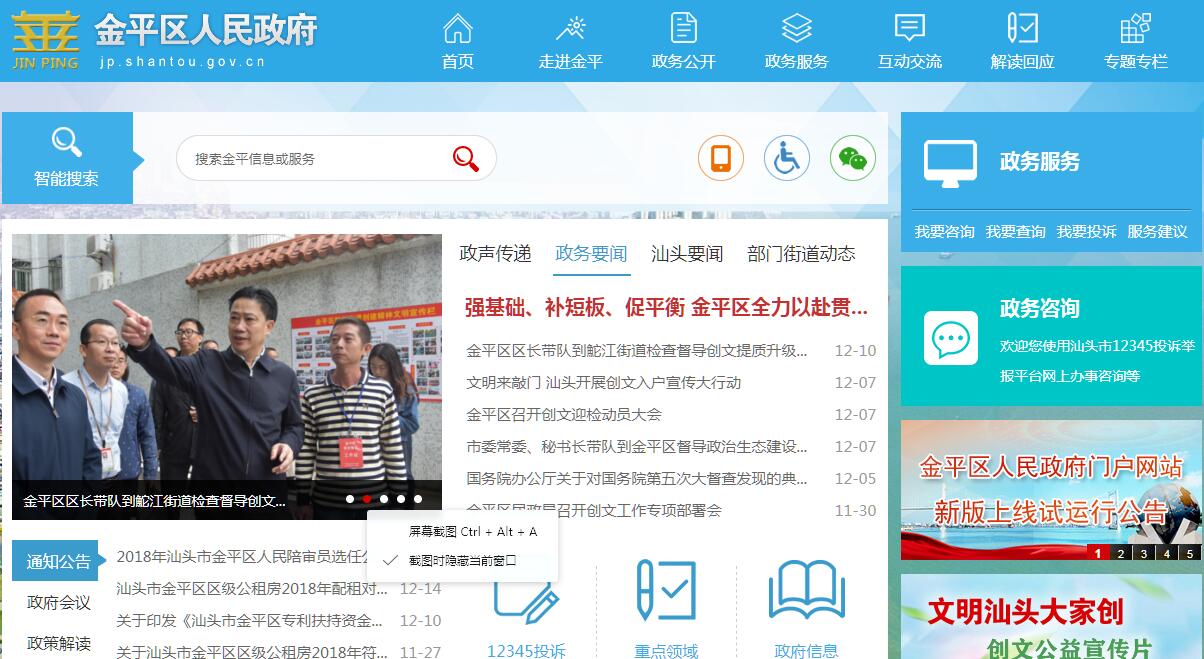Jump to banner slide number 3
This screenshot has height=659, width=1204.
[1143, 553]
